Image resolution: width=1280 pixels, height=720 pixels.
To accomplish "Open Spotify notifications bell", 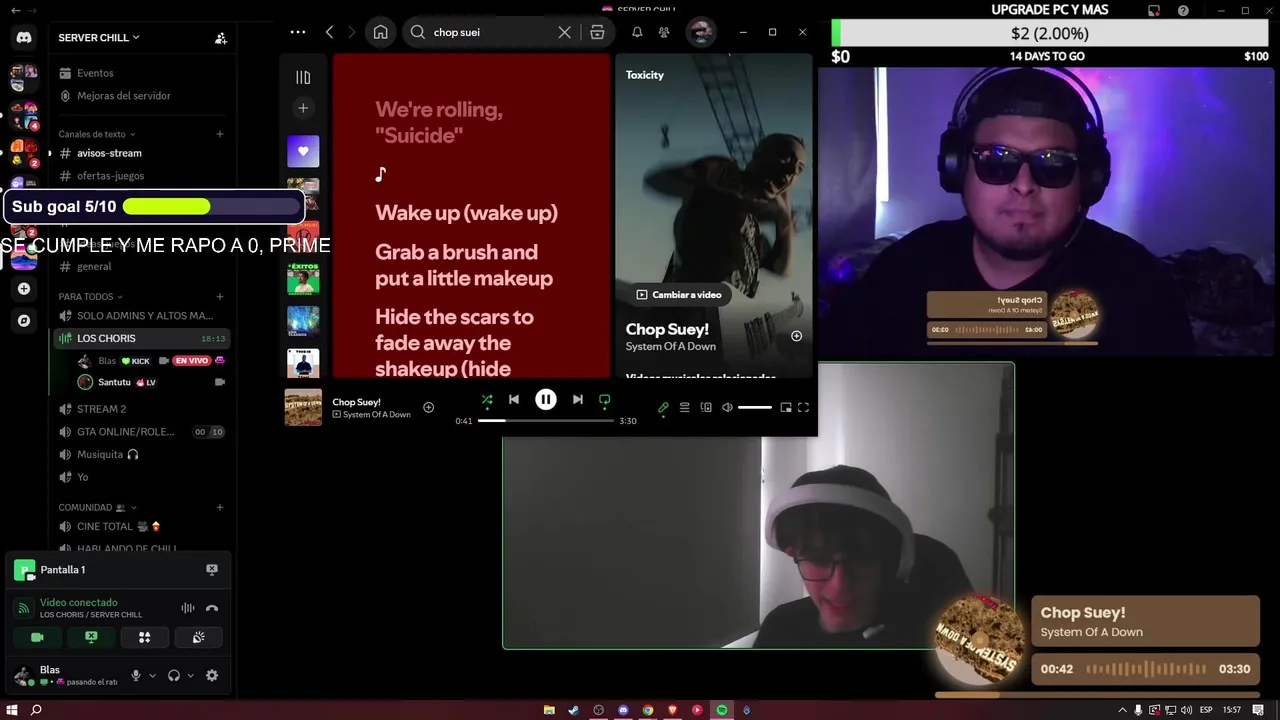I will click(x=637, y=32).
